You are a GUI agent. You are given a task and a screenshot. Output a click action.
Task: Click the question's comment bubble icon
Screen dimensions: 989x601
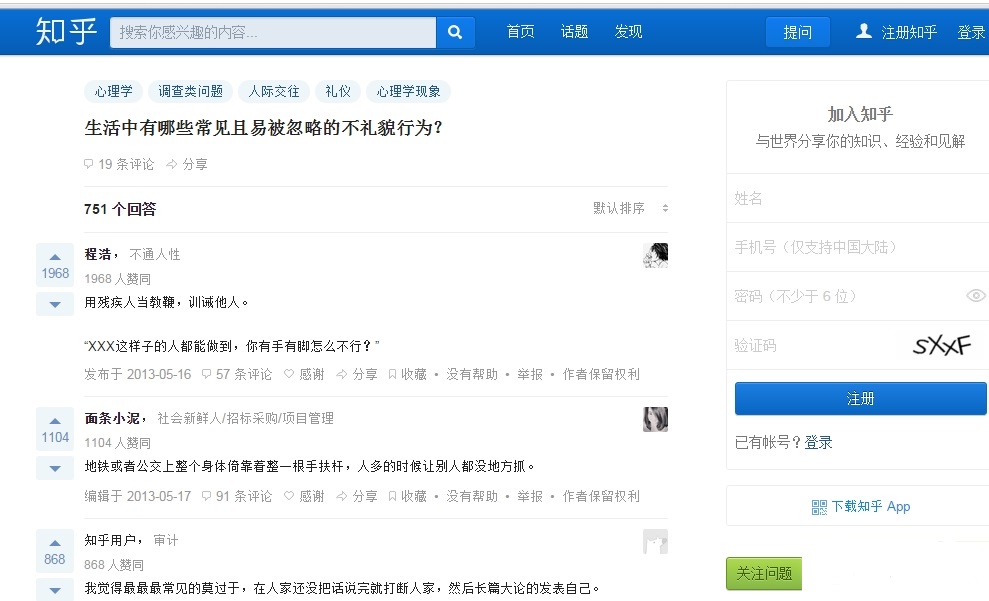click(x=88, y=164)
